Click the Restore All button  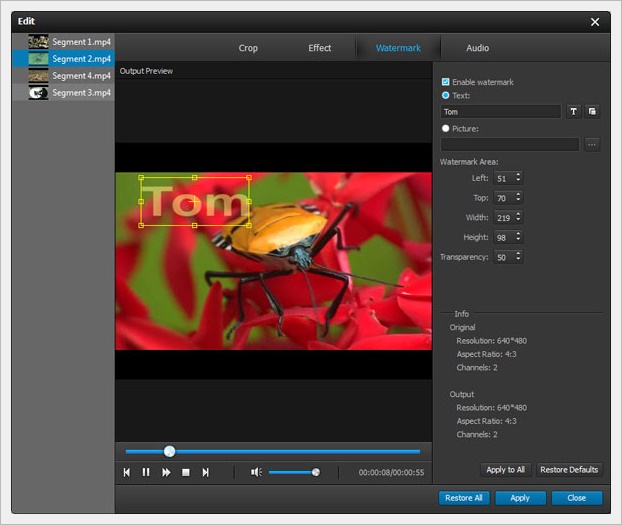464,498
